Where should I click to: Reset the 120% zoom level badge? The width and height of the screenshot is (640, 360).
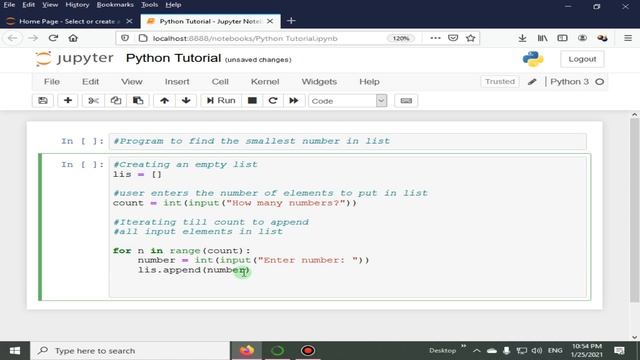pos(401,38)
